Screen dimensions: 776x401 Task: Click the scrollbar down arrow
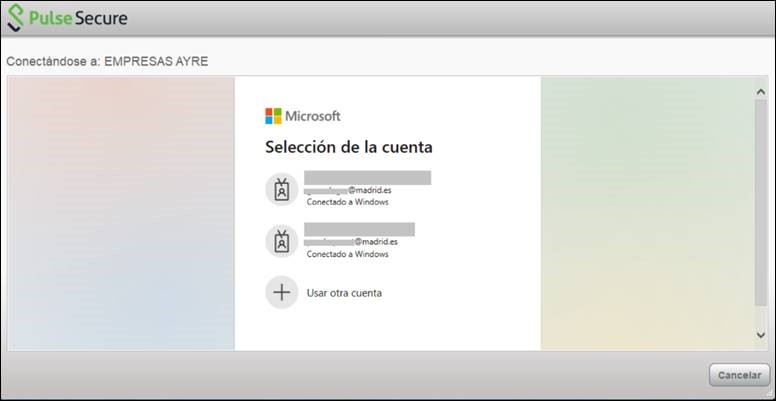(x=760, y=335)
